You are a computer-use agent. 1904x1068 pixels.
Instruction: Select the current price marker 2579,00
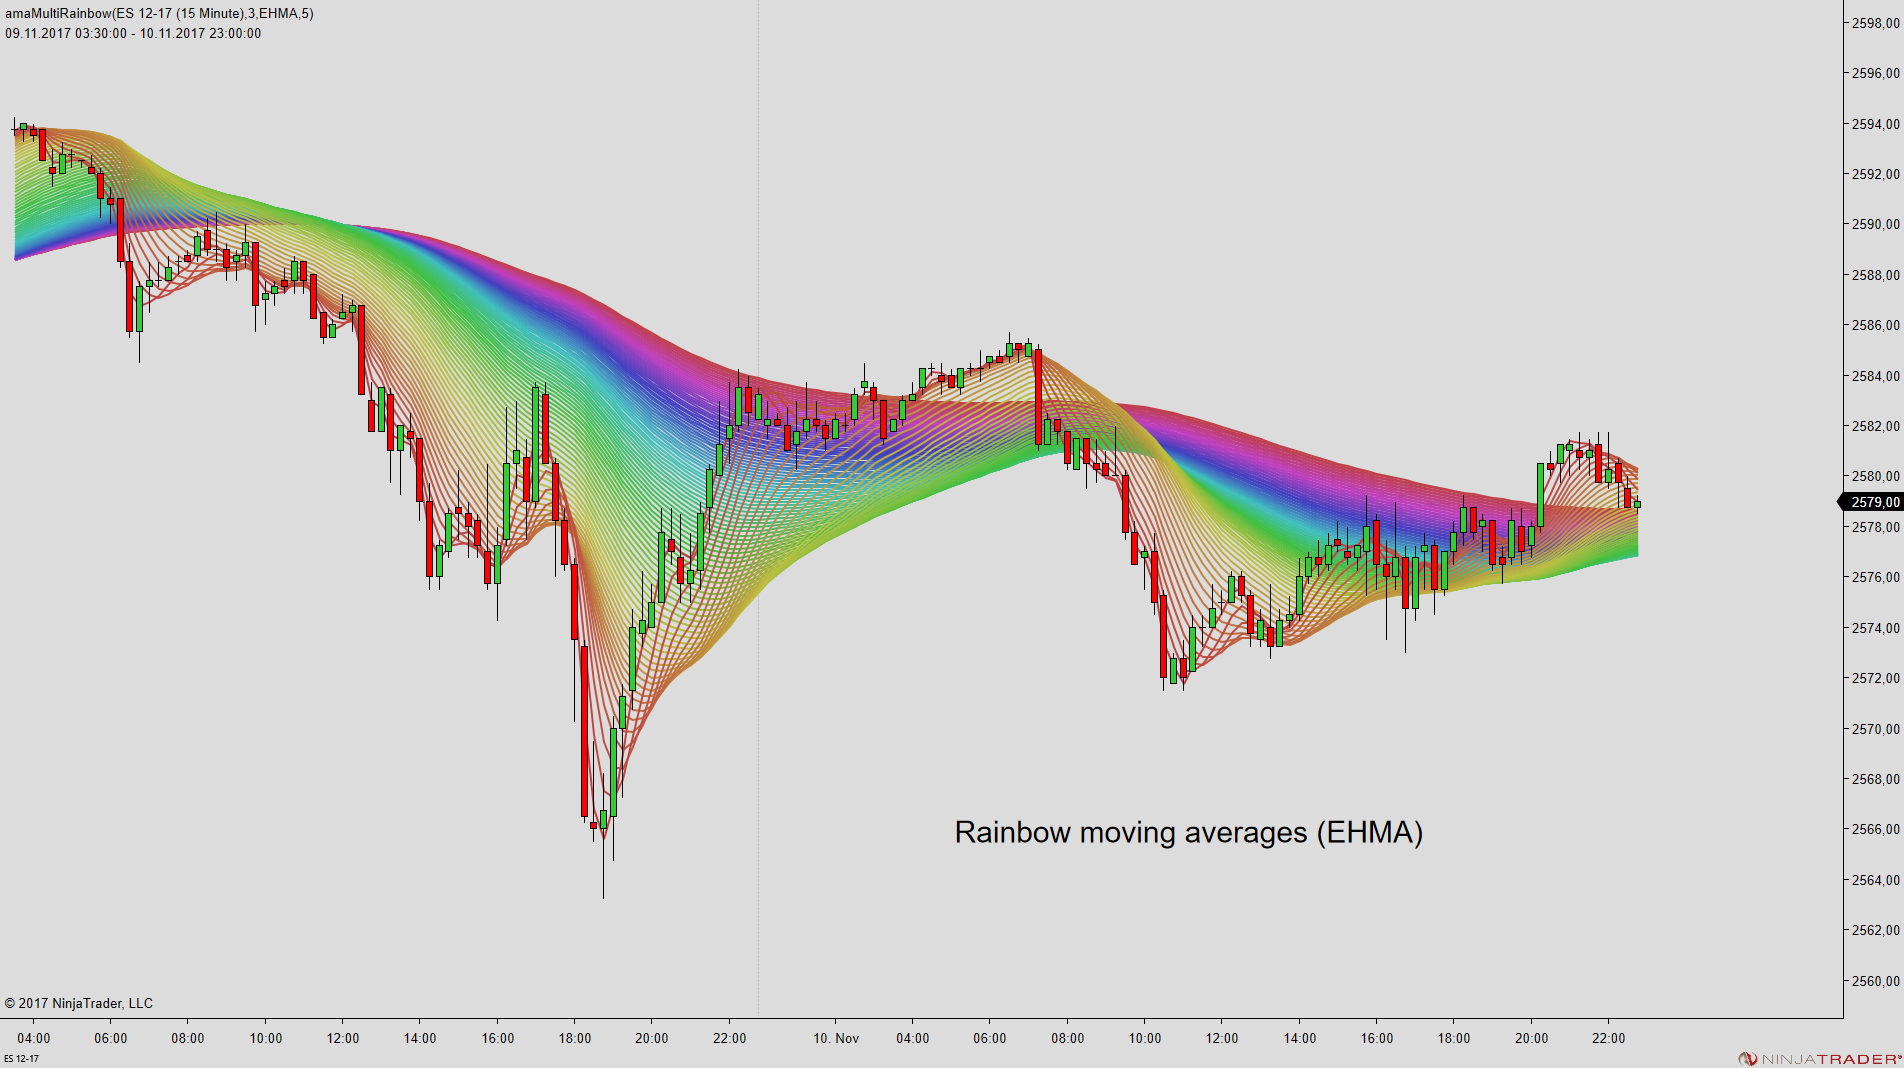tap(1872, 502)
